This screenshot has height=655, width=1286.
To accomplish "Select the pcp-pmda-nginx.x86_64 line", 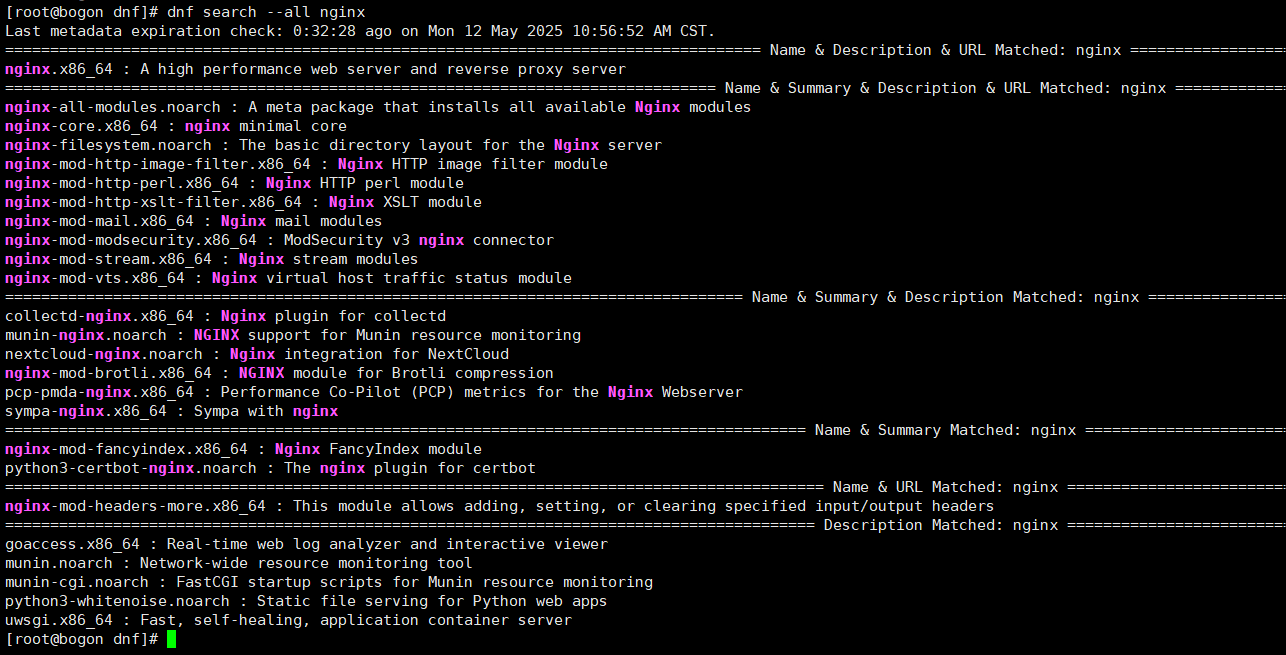I will pos(374,392).
